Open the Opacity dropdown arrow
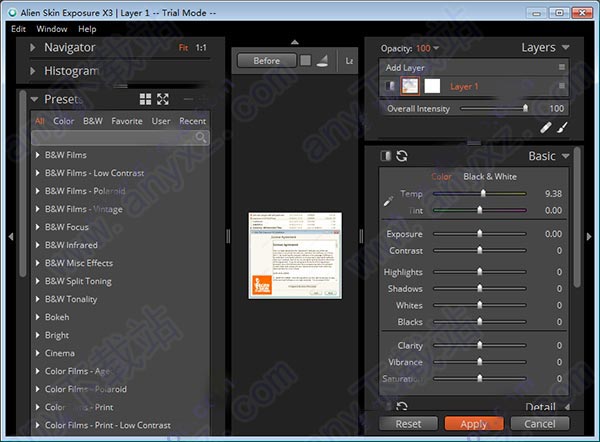The image size is (600, 442). pyautogui.click(x=436, y=48)
